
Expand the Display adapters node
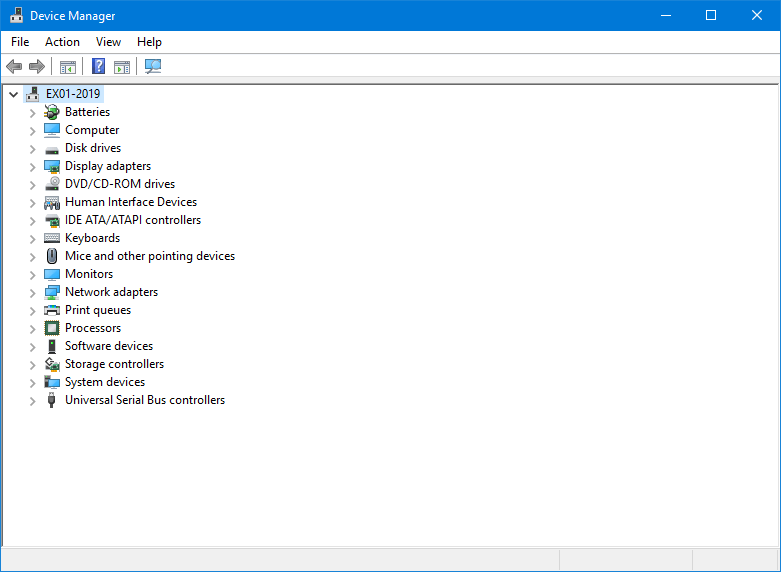pyautogui.click(x=32, y=166)
